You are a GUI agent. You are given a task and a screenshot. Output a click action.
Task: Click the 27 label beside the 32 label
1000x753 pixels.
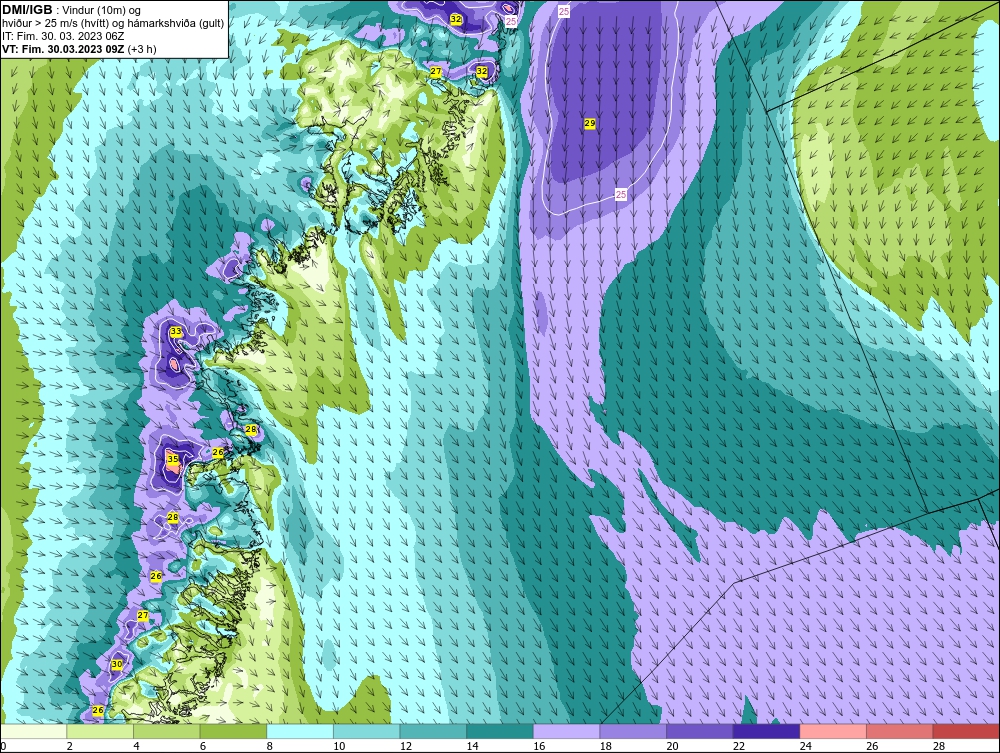pyautogui.click(x=436, y=71)
